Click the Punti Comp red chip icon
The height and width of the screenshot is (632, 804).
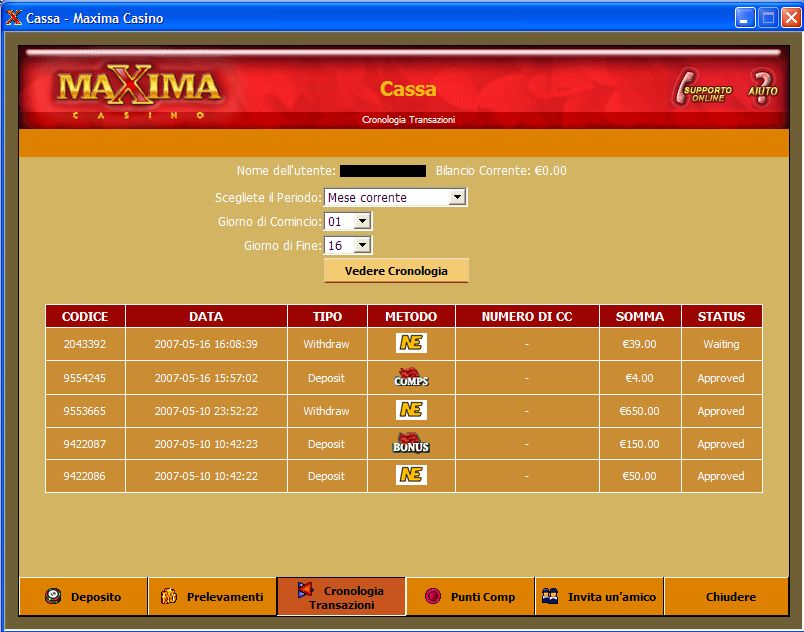(x=433, y=596)
